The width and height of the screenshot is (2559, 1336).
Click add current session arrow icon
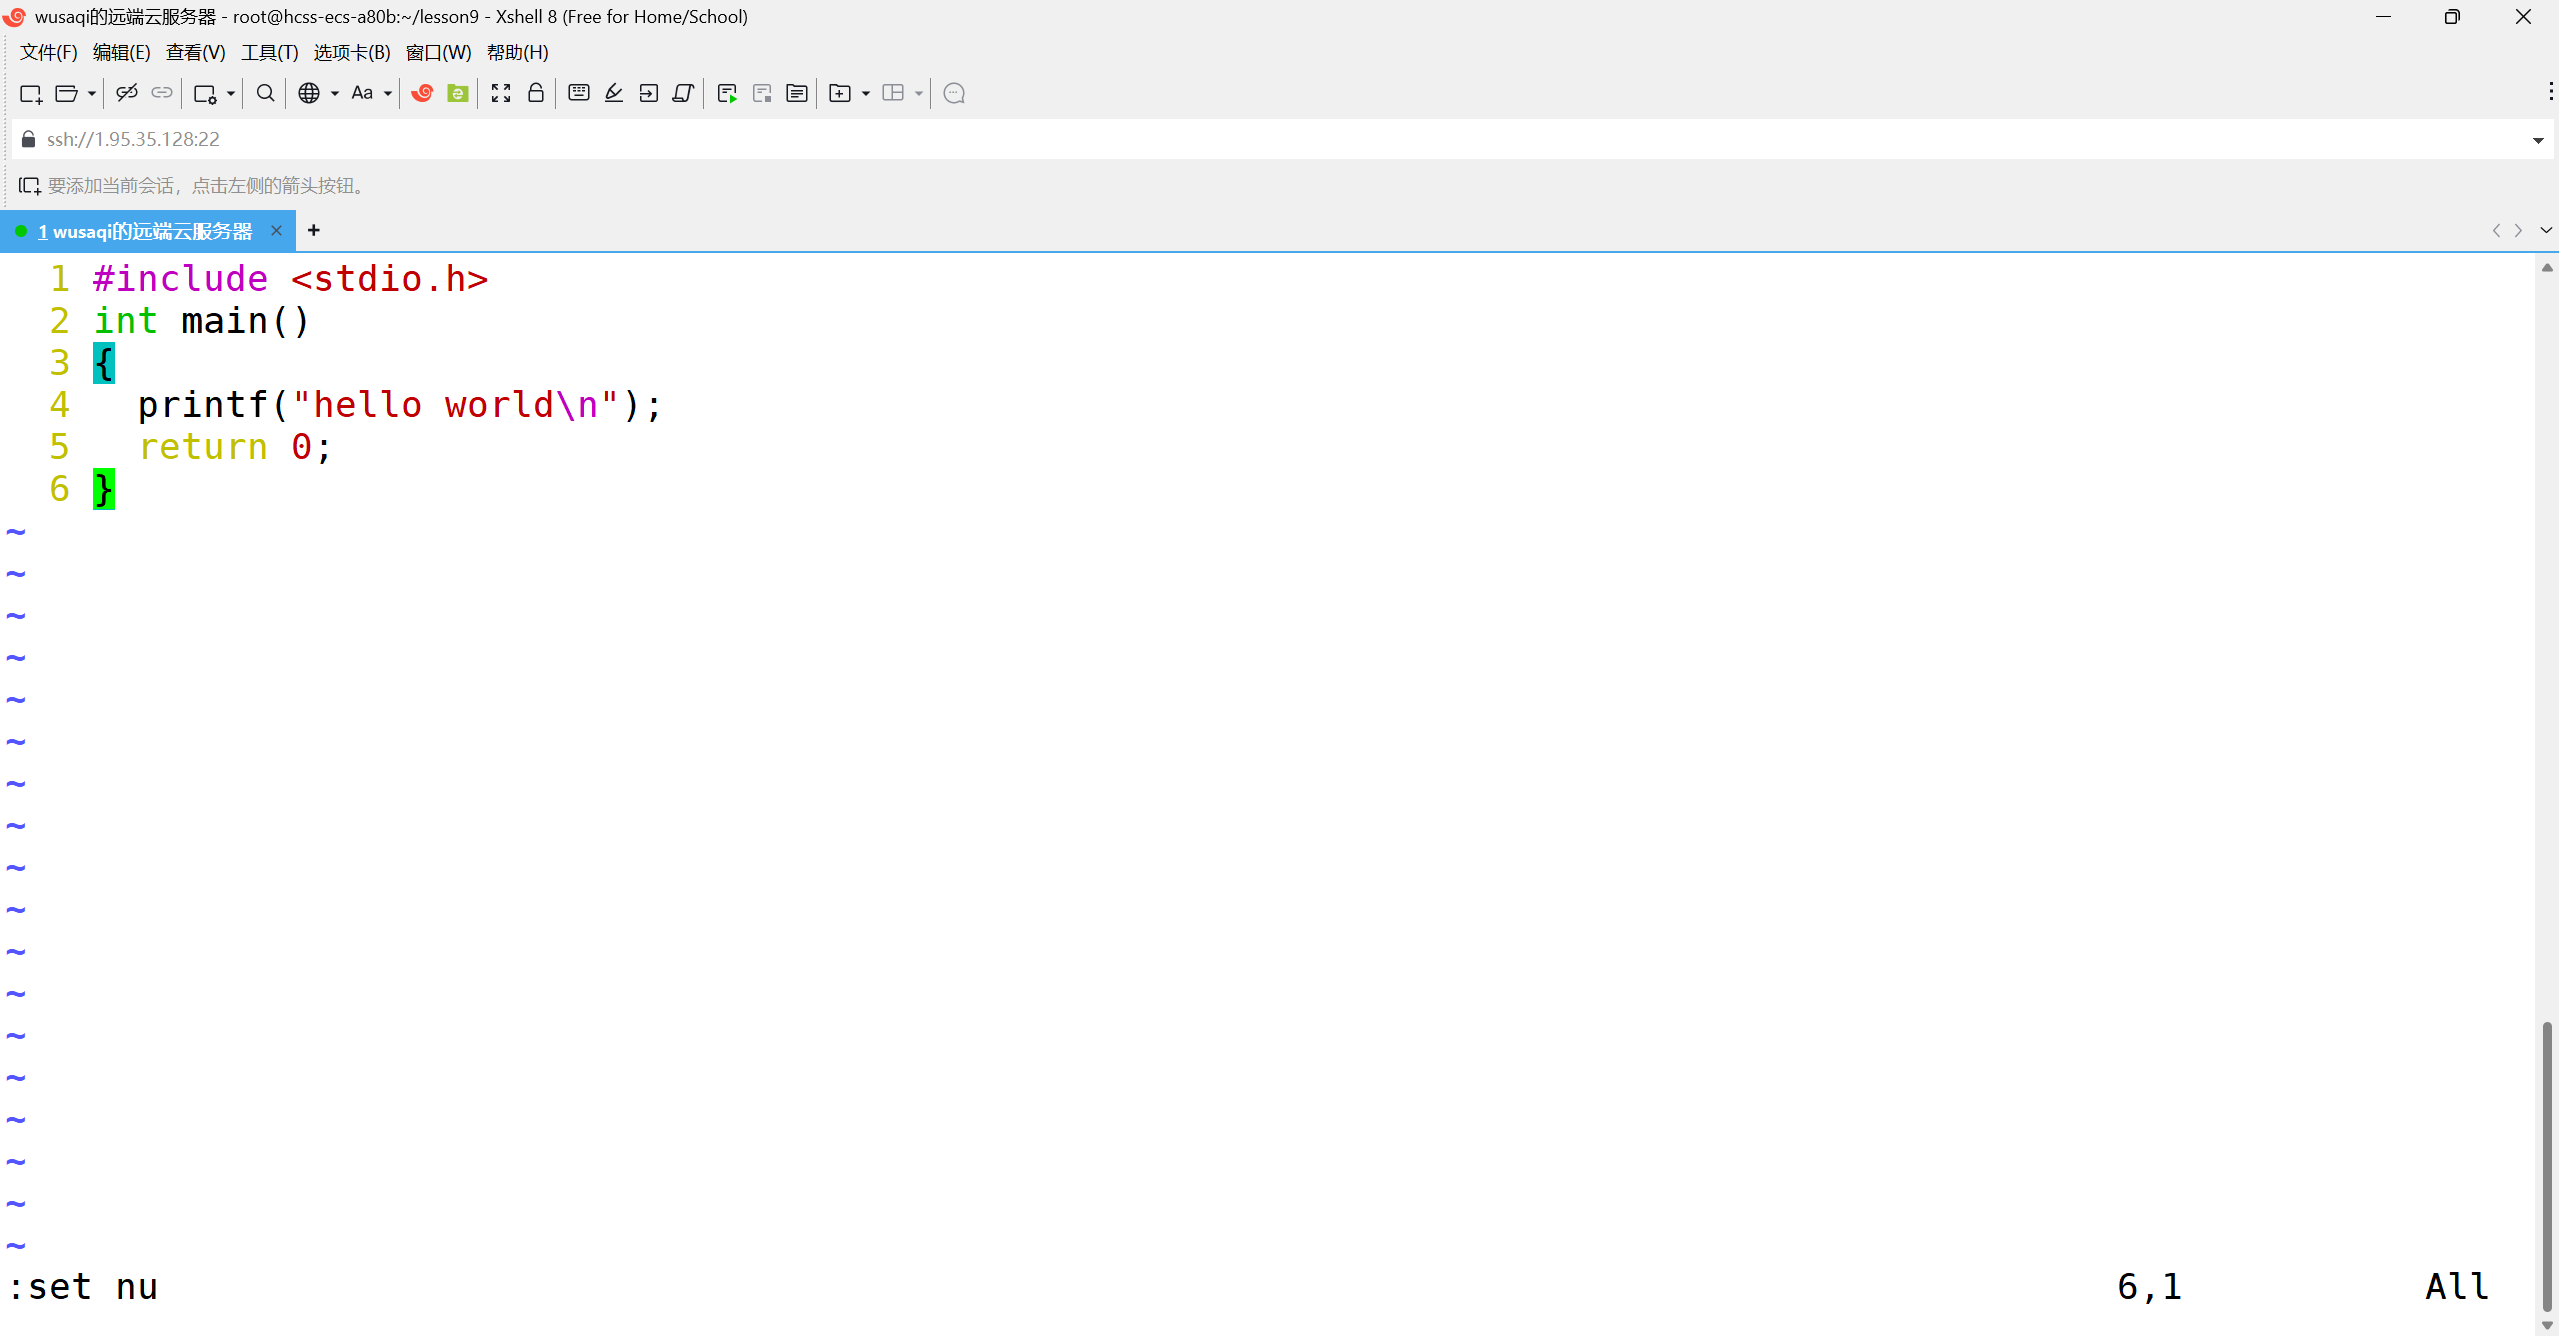click(29, 185)
